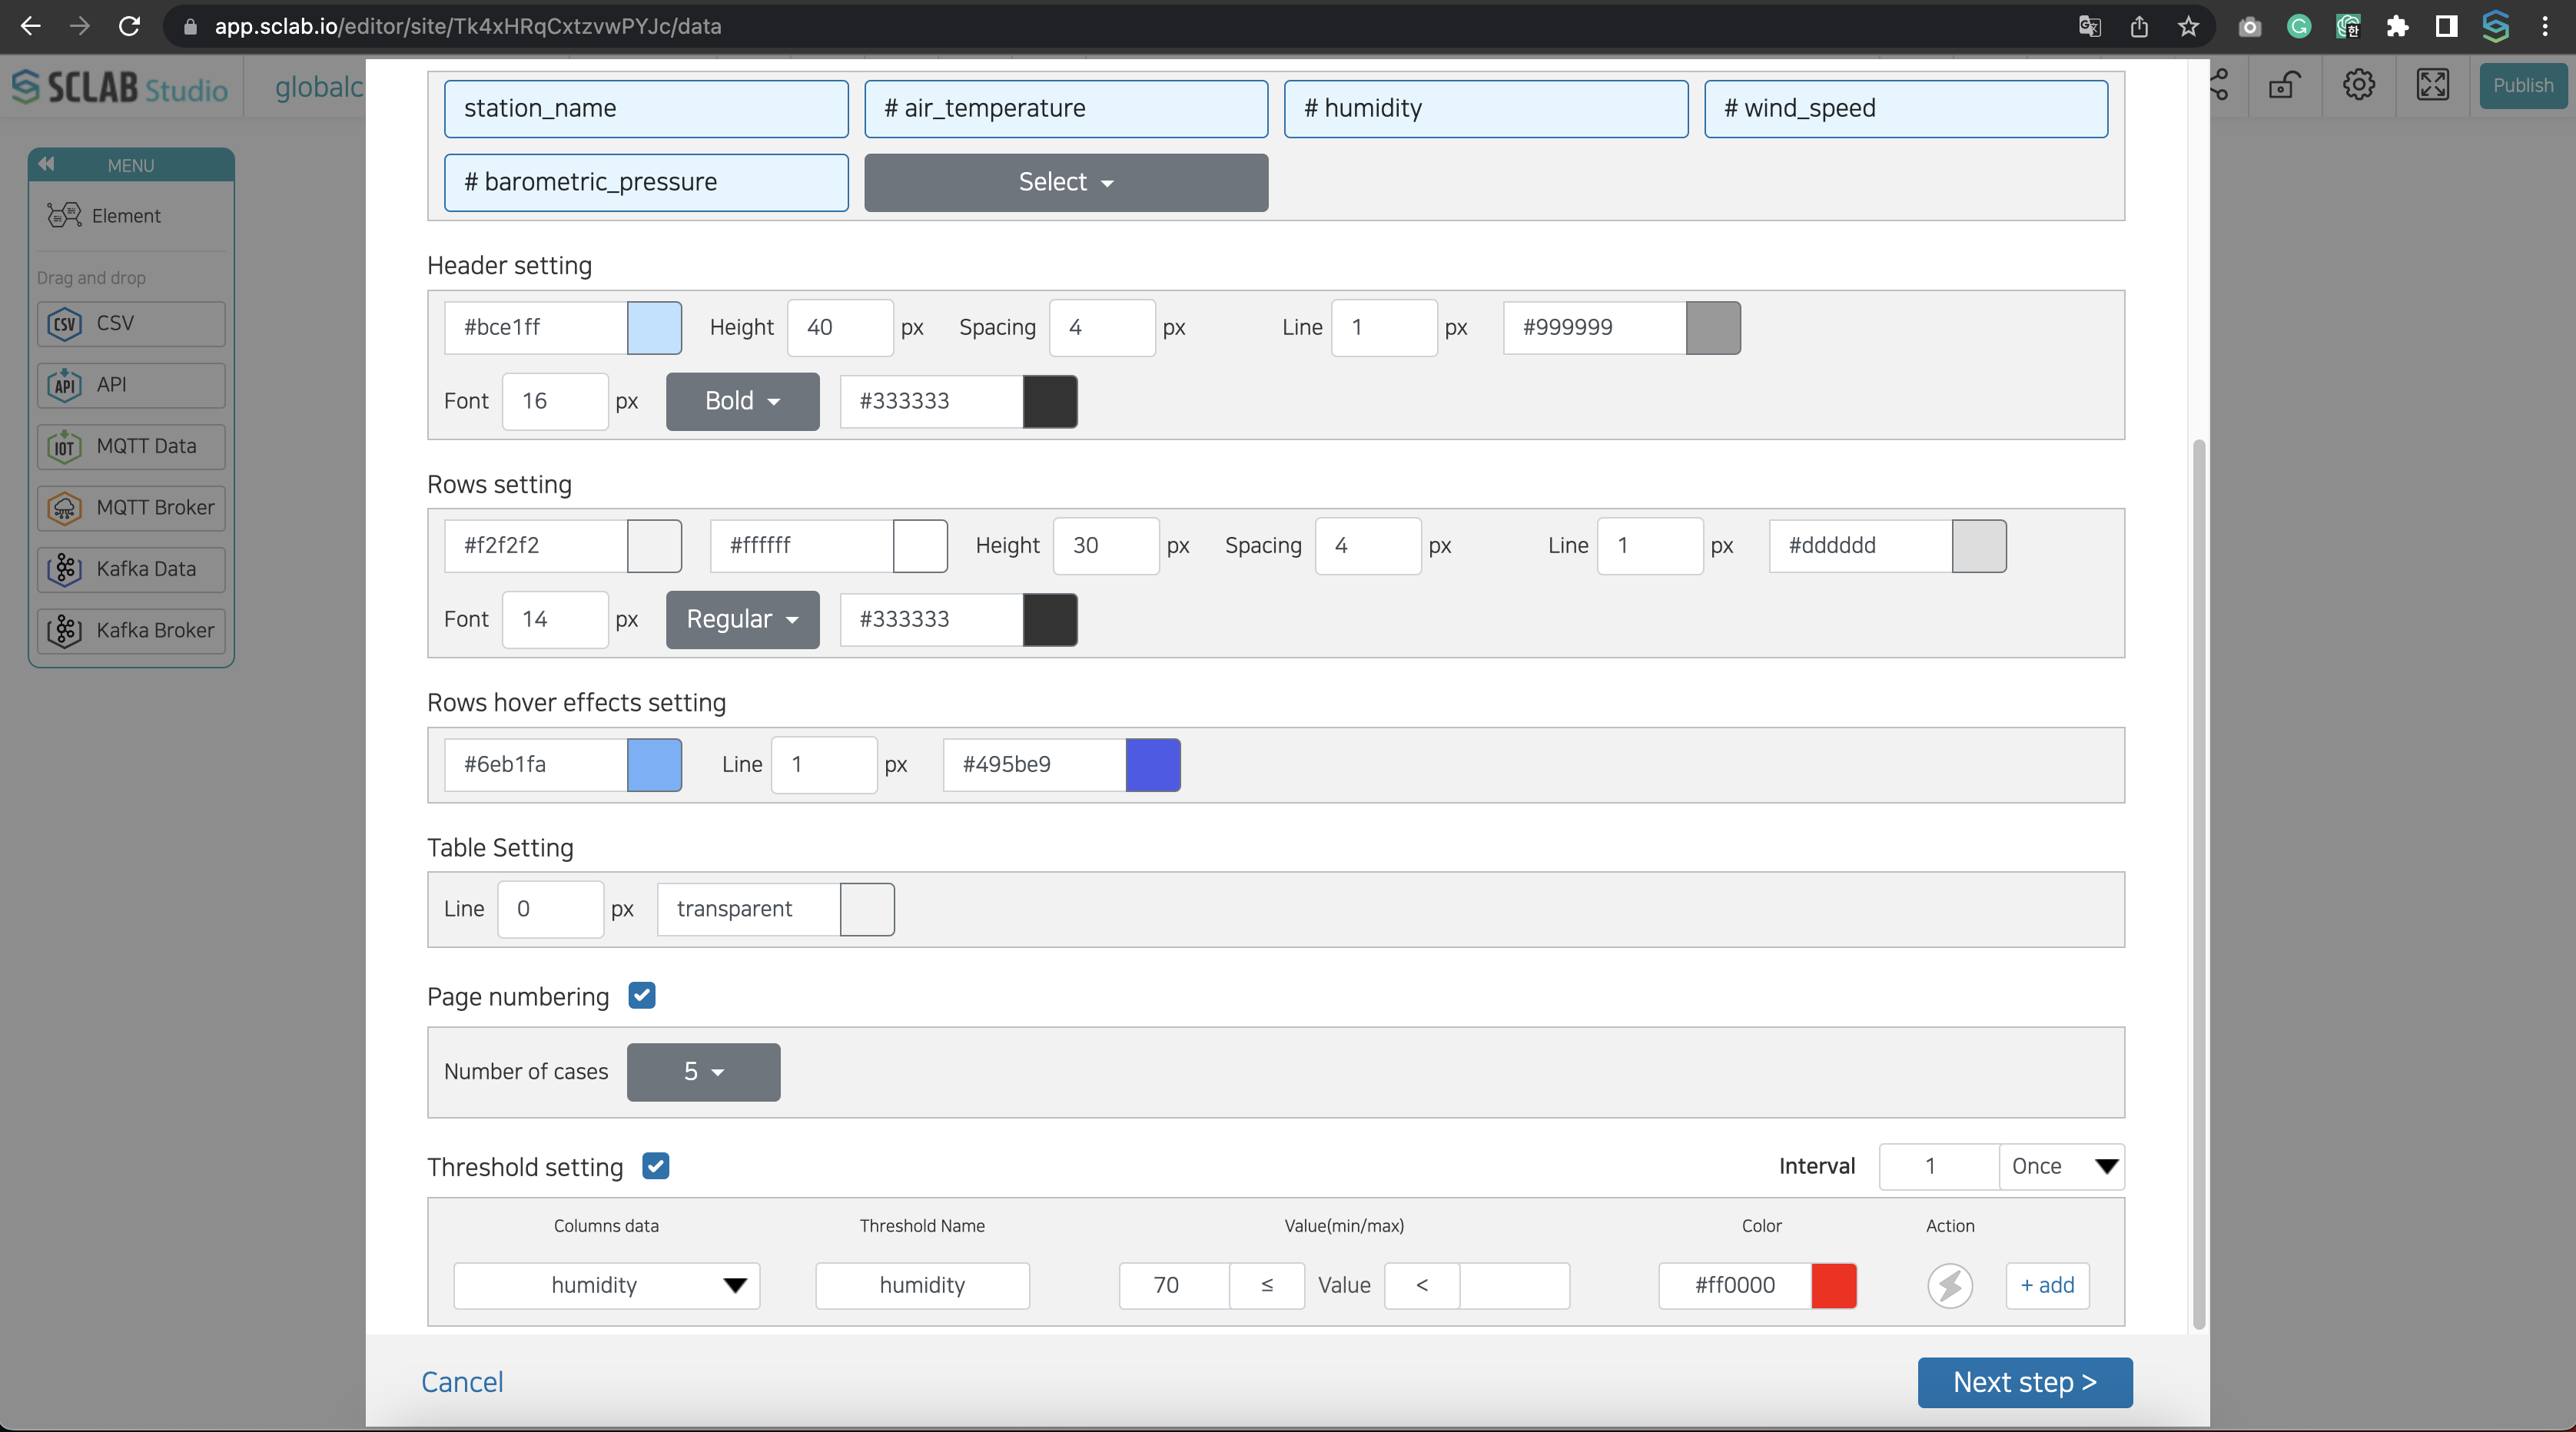Click the lightning bolt action icon
The image size is (2576, 1432).
point(1950,1285)
